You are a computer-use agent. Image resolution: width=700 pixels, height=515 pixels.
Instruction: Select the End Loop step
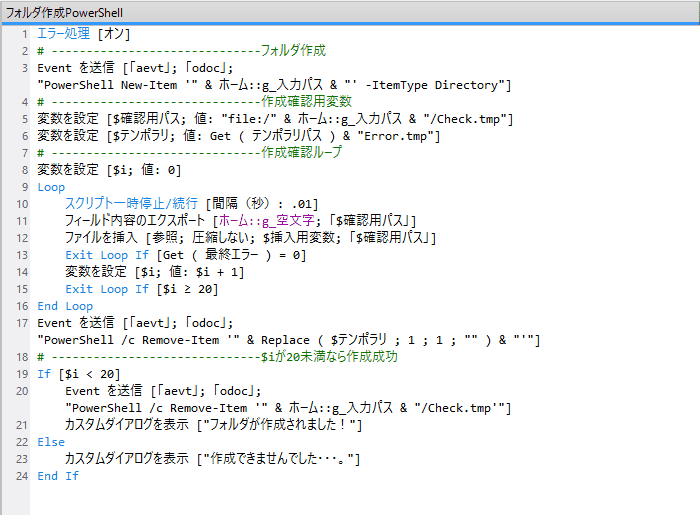click(65, 306)
